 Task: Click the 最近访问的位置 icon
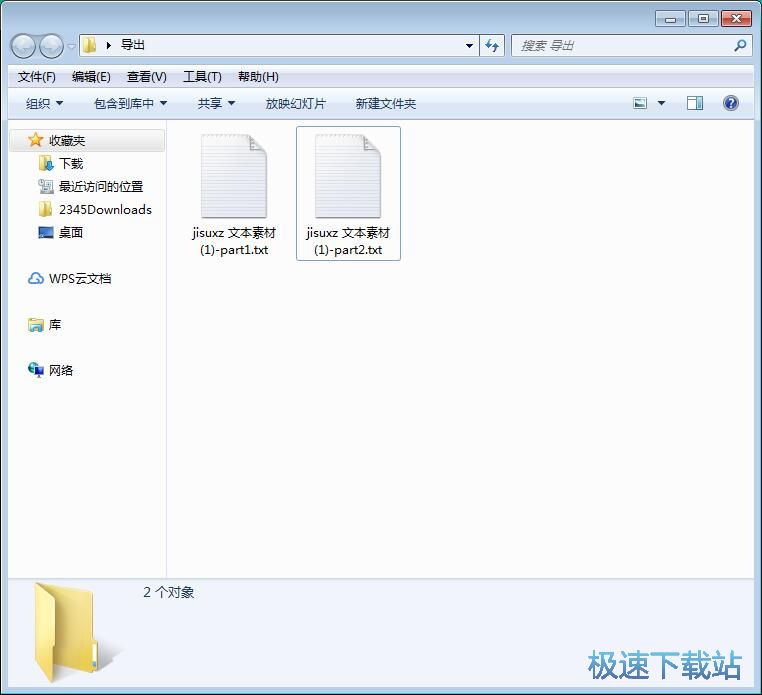coord(46,186)
